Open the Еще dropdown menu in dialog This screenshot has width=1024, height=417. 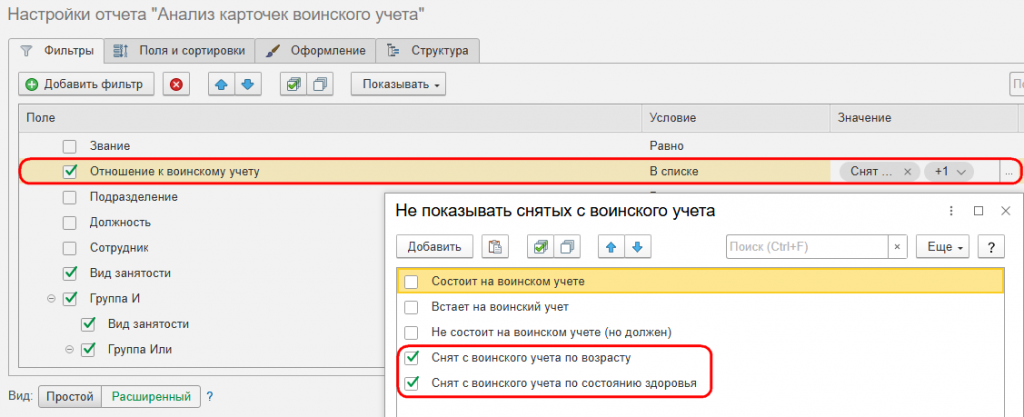click(x=943, y=247)
